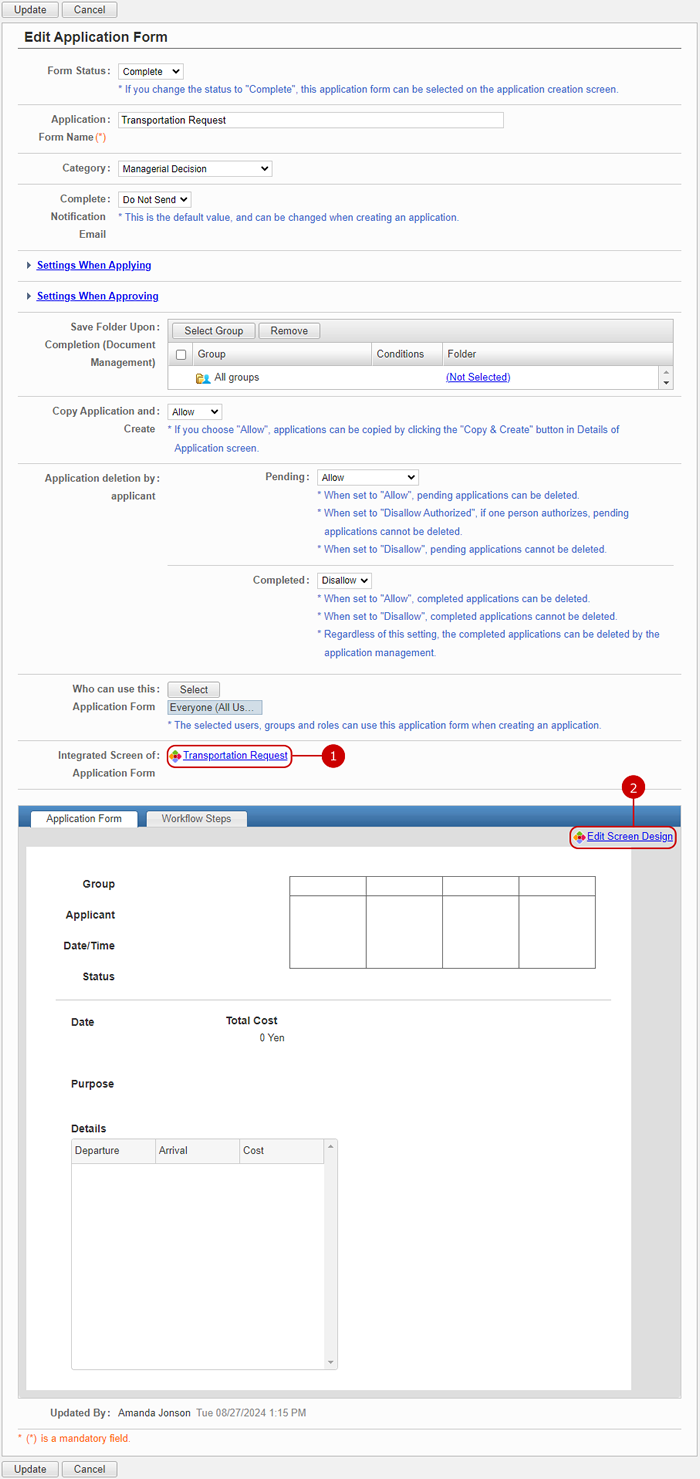
Task: Expand the Settings When Applying section
Action: coord(94,266)
